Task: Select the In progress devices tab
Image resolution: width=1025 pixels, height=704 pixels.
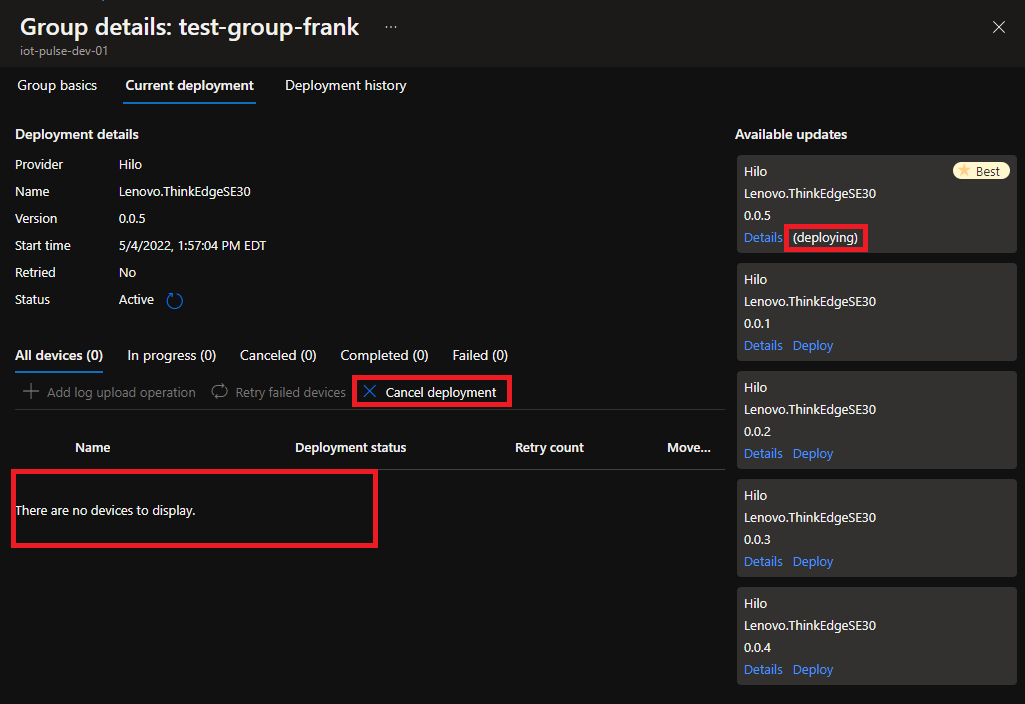Action: click(171, 355)
